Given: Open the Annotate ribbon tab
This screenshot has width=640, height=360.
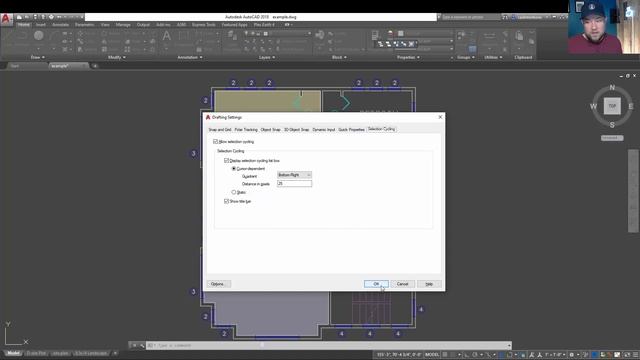Looking at the screenshot, I should (60, 25).
